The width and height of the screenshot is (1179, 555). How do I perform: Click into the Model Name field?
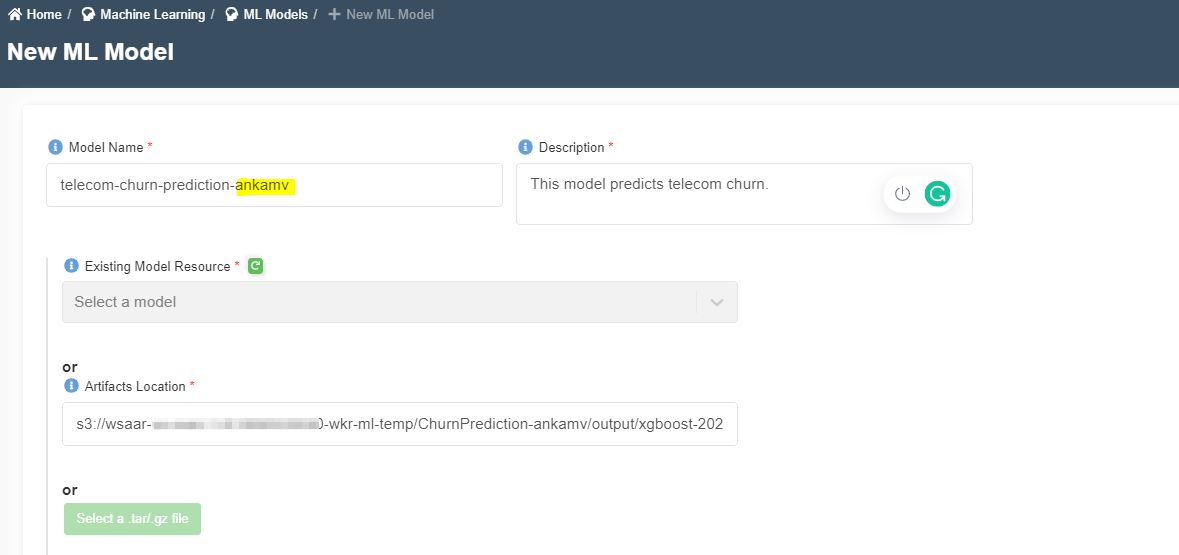coord(274,185)
